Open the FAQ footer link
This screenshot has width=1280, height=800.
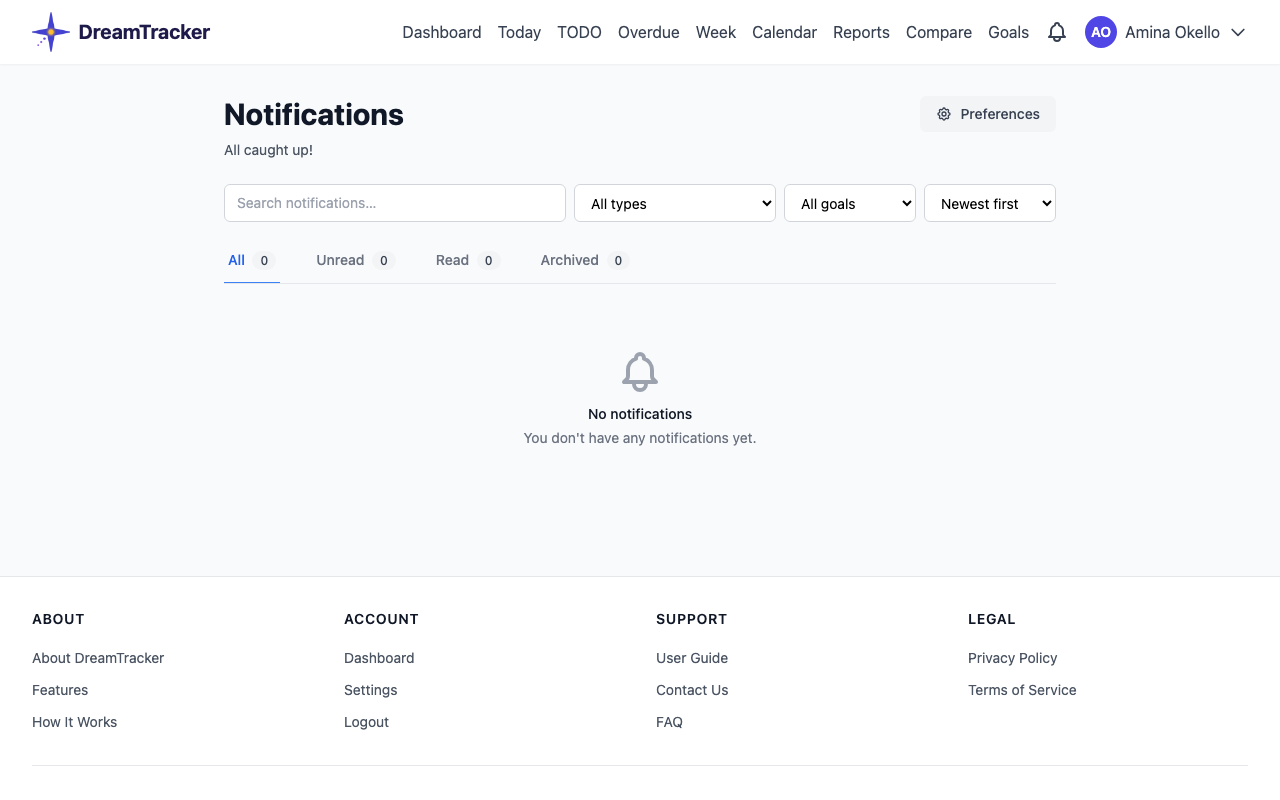click(670, 722)
